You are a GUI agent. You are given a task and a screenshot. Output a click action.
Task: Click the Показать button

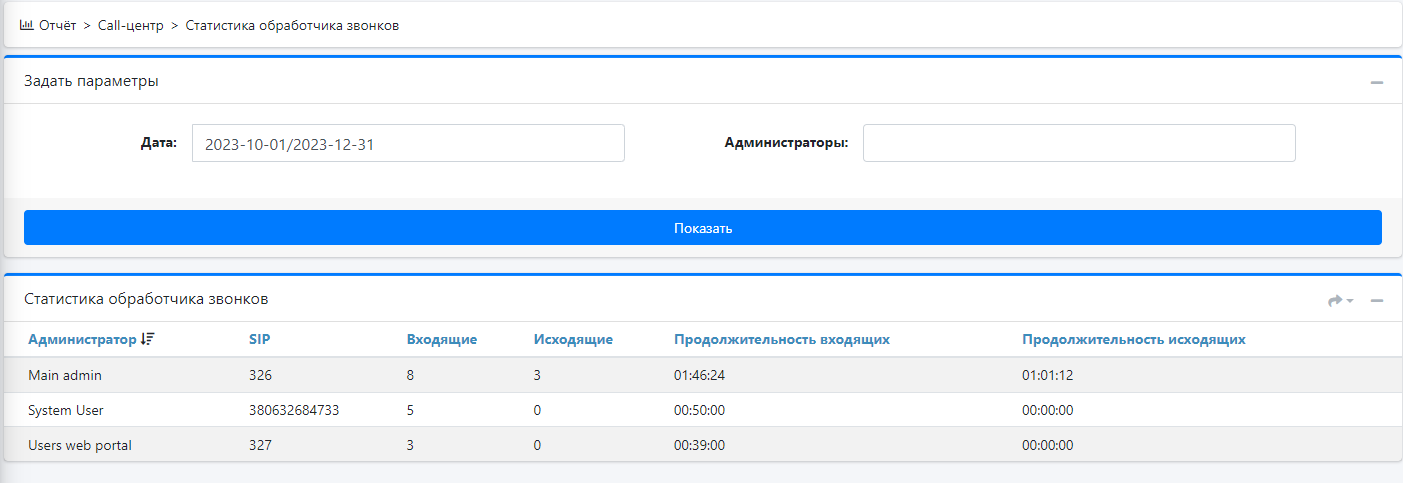coord(702,228)
